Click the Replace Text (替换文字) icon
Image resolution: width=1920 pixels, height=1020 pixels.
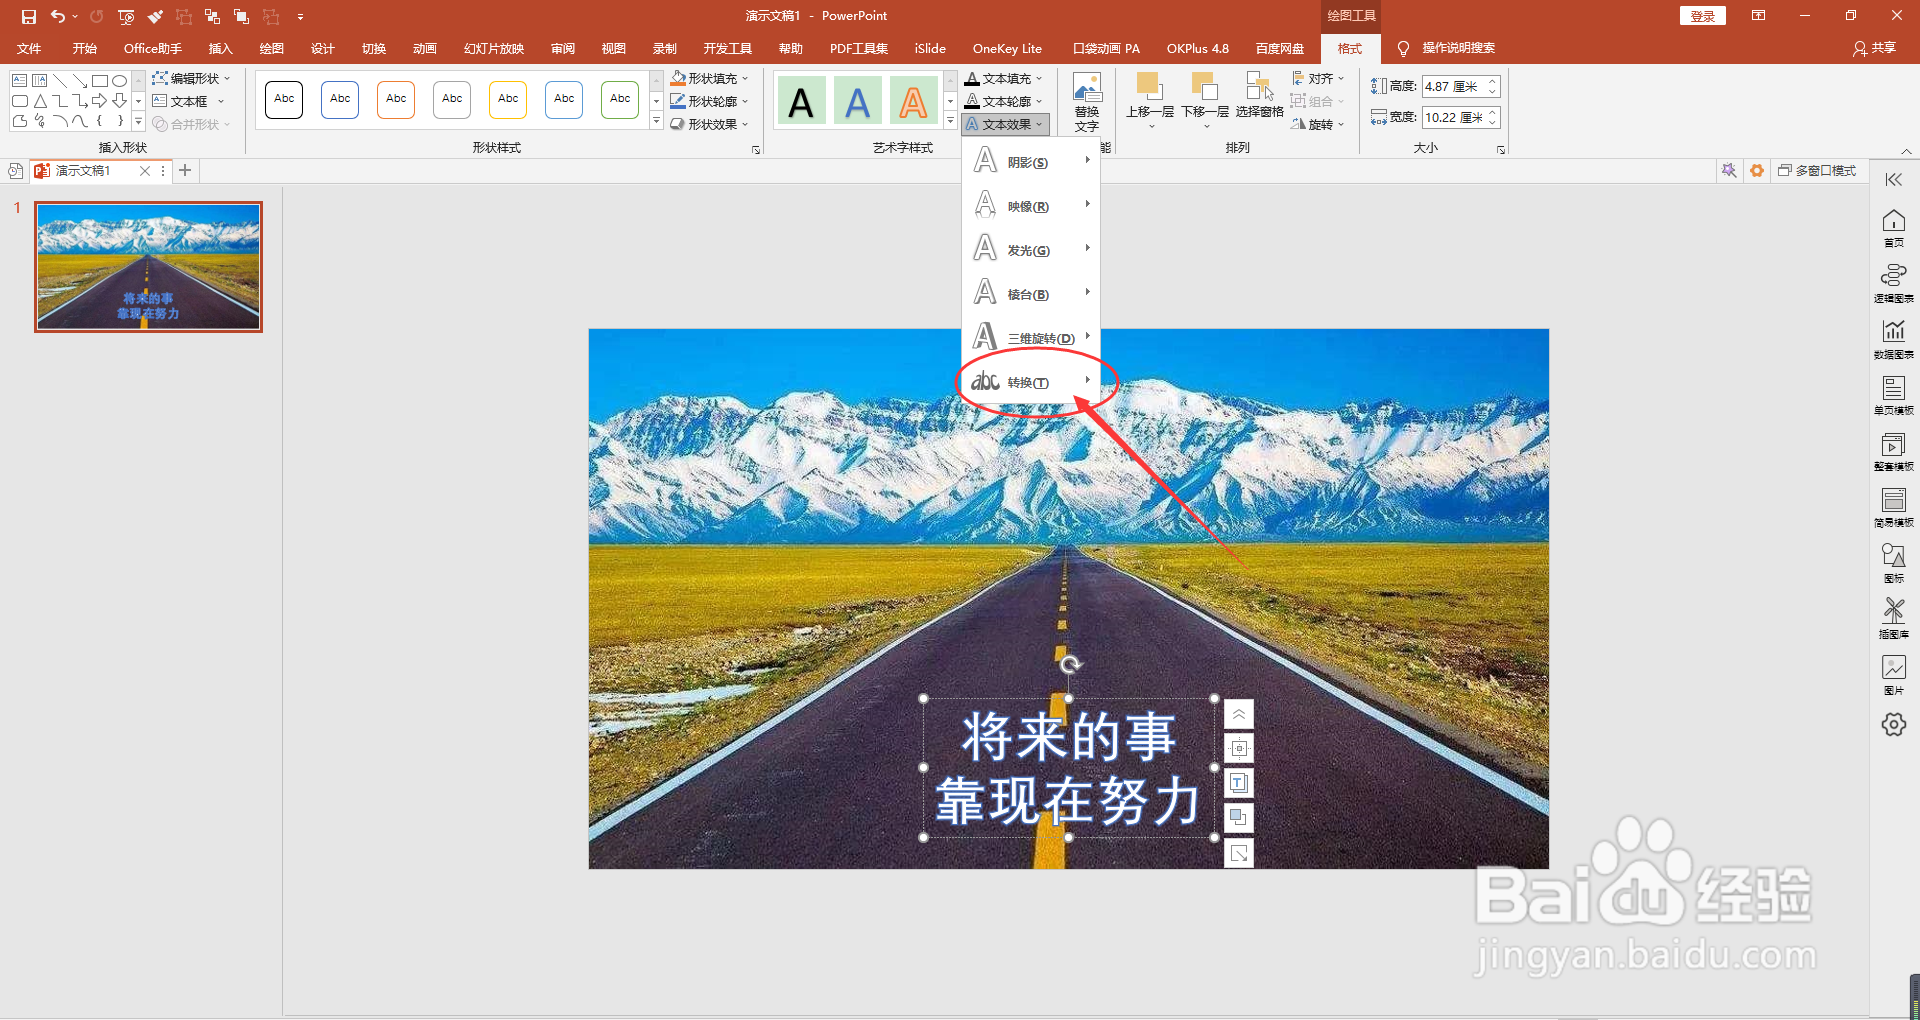[1087, 102]
